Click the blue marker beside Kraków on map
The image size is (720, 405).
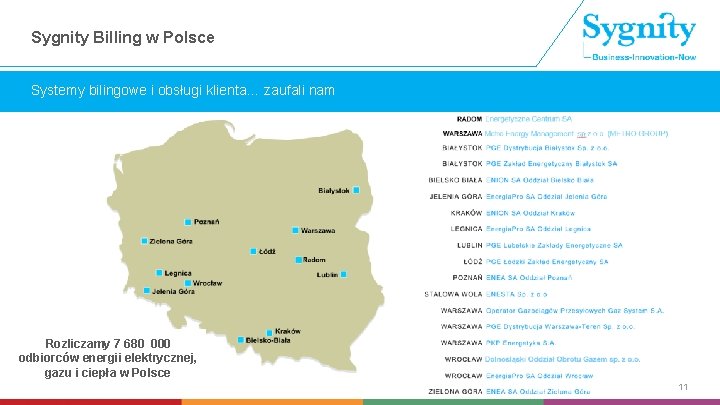coord(270,332)
